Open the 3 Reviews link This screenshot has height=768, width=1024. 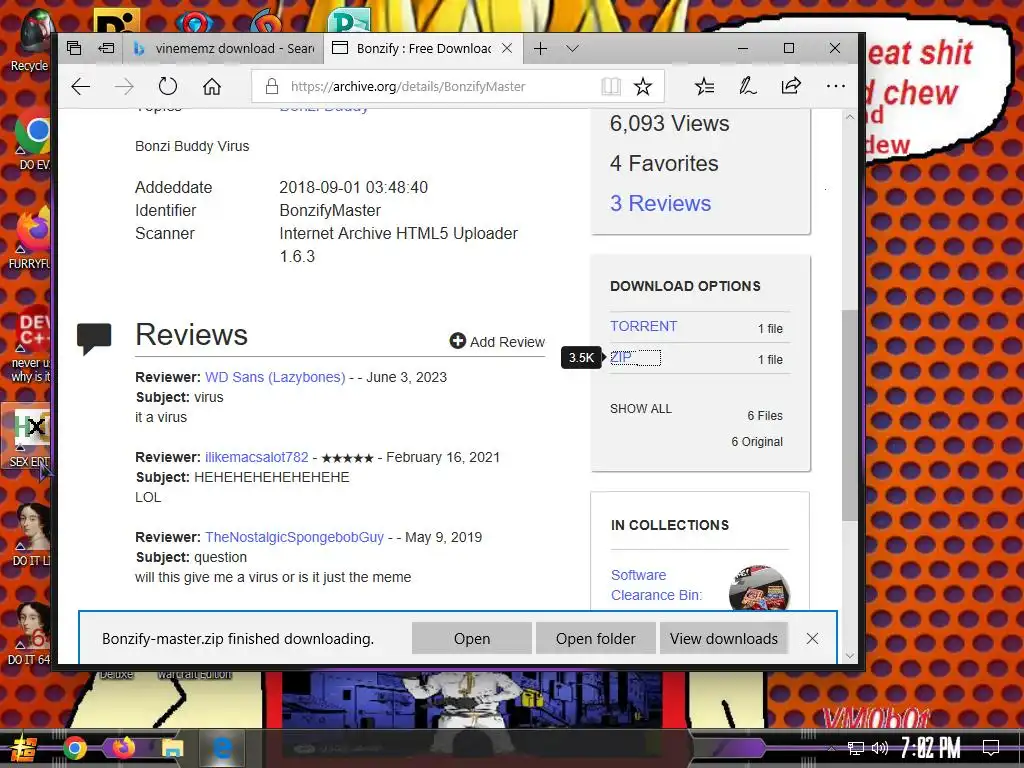pyautogui.click(x=660, y=203)
